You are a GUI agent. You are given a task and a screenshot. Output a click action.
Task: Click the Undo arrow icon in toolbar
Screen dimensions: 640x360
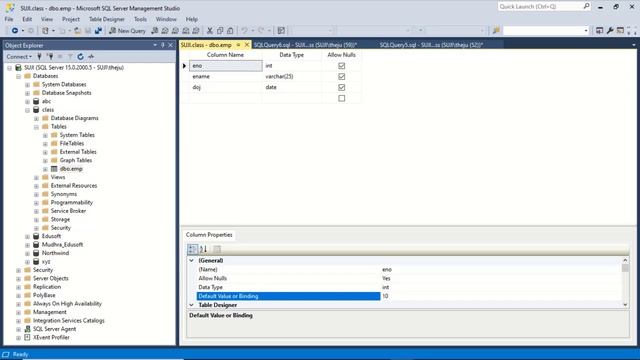[244, 31]
